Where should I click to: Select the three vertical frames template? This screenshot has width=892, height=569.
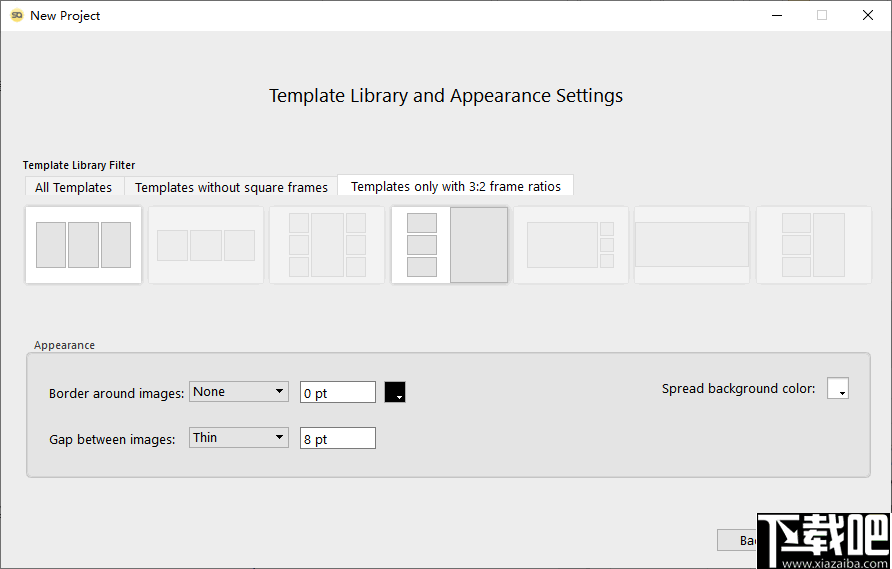(83, 245)
